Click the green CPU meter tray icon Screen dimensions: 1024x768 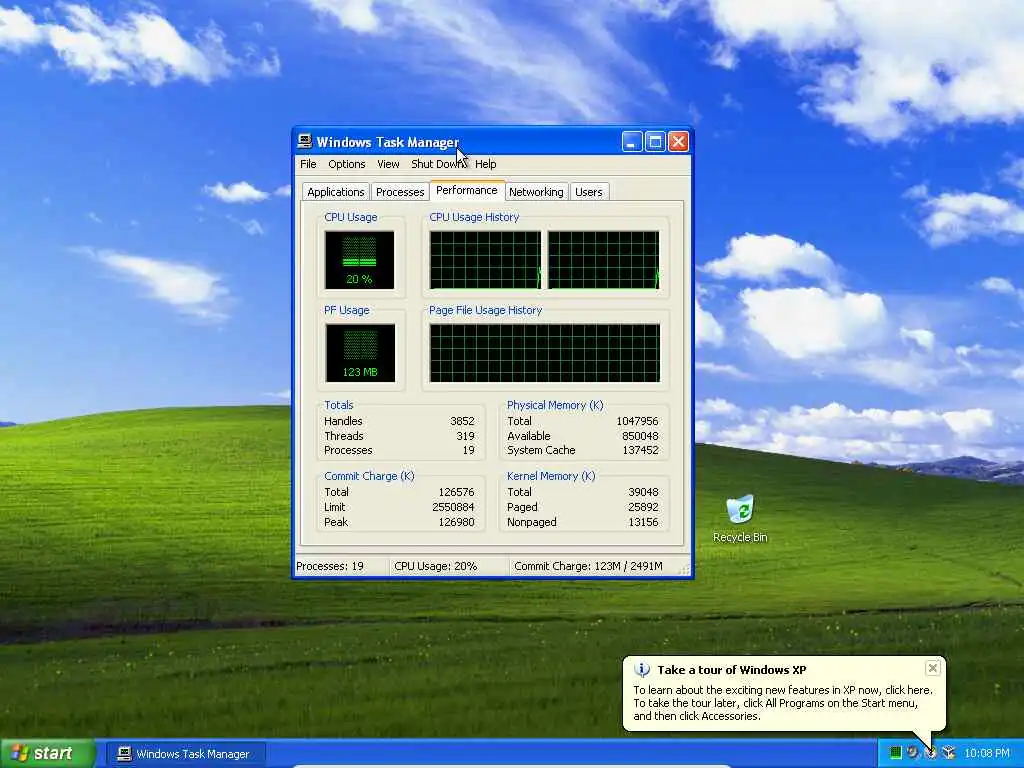[x=896, y=753]
